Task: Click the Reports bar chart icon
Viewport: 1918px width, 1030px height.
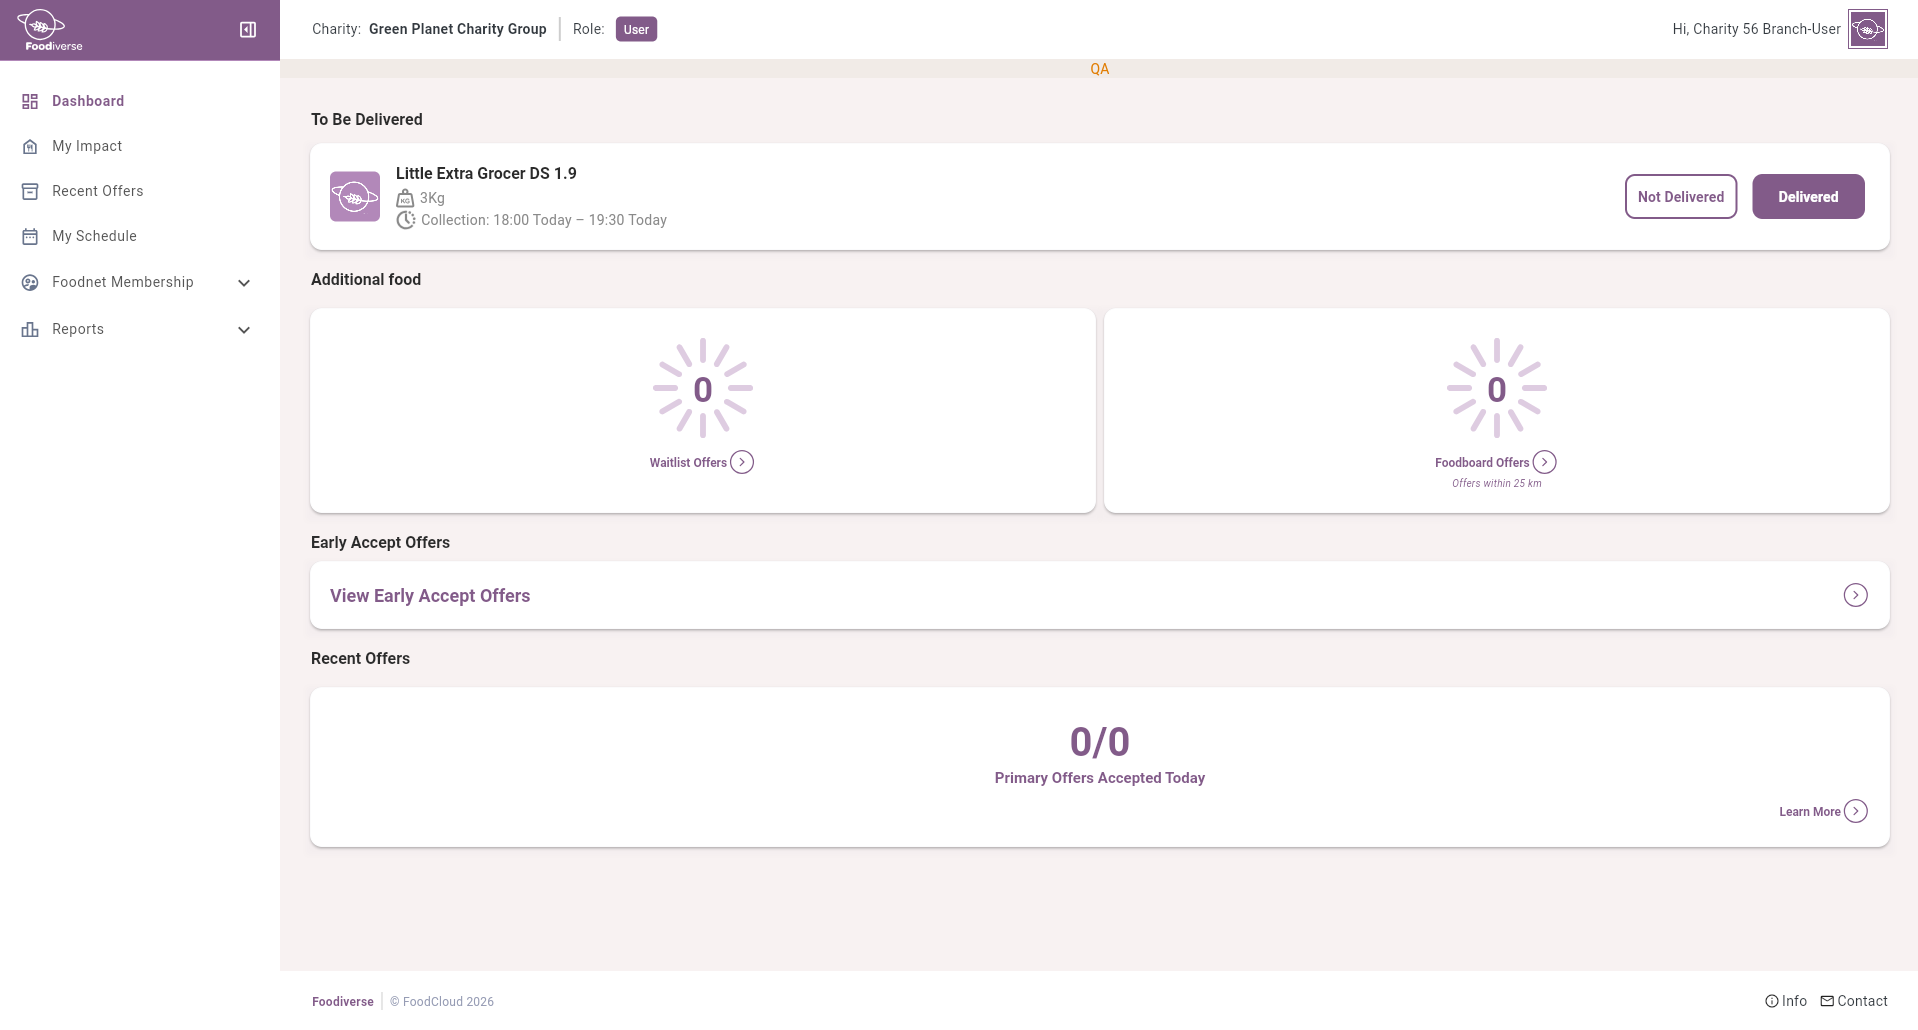Action: click(30, 329)
